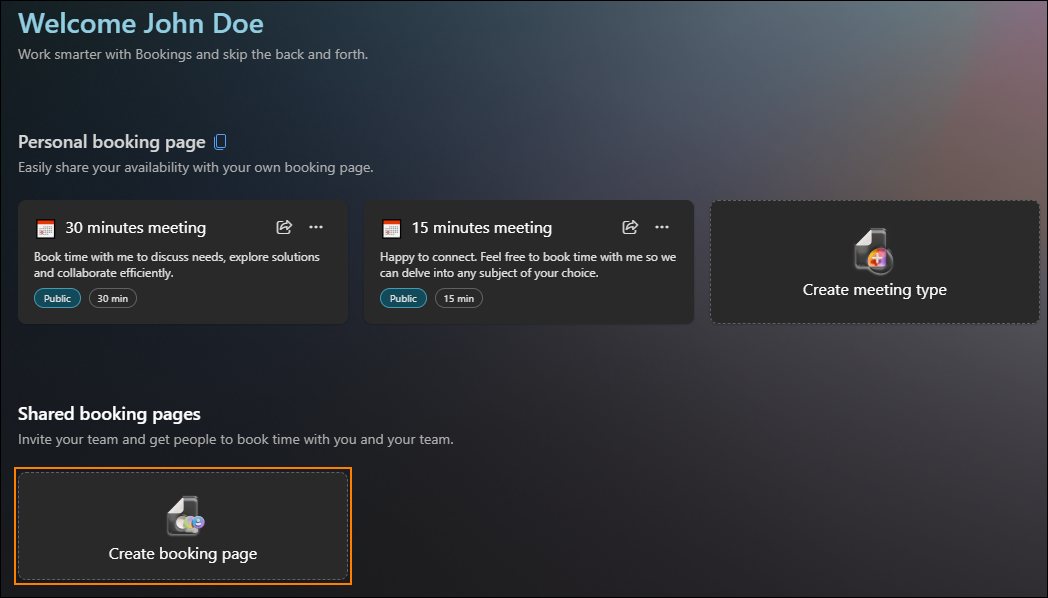Screen dimensions: 1048x598
Task: Create a new meeting type
Action: coord(875,262)
